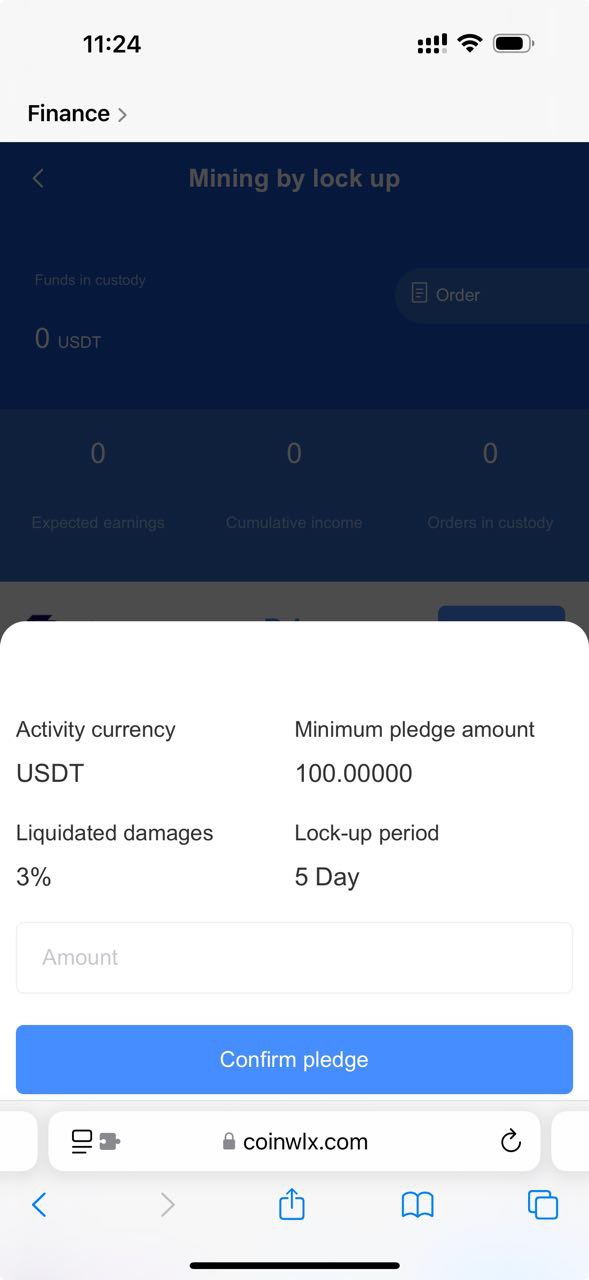Tap the Order document icon

coord(419,294)
